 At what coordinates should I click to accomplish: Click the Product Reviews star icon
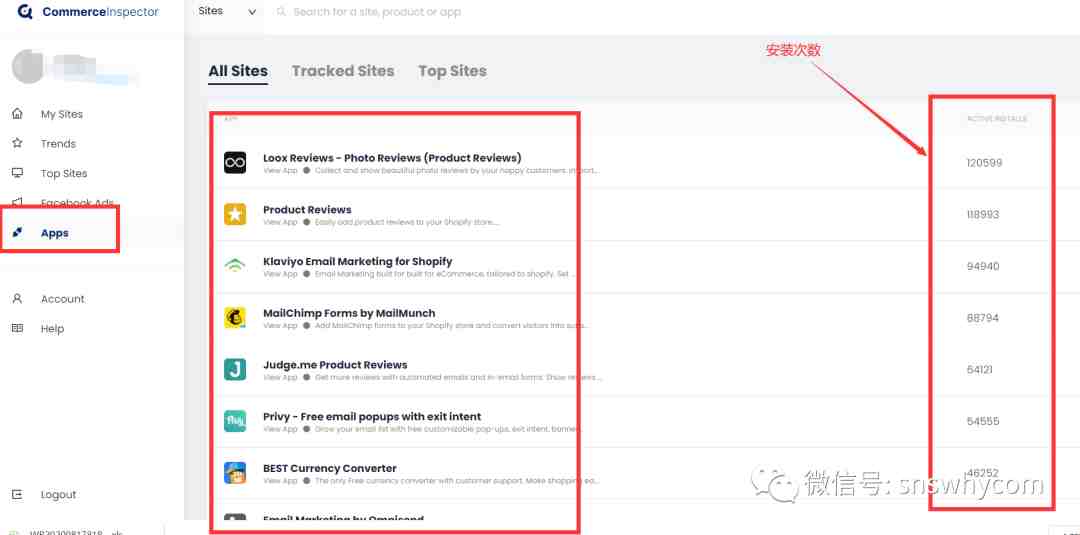[235, 214]
